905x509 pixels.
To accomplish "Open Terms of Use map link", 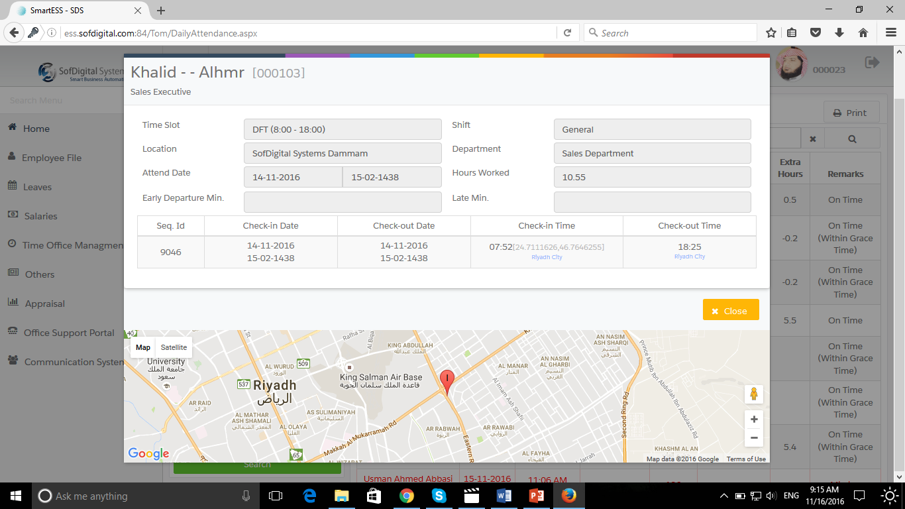I will click(x=746, y=459).
